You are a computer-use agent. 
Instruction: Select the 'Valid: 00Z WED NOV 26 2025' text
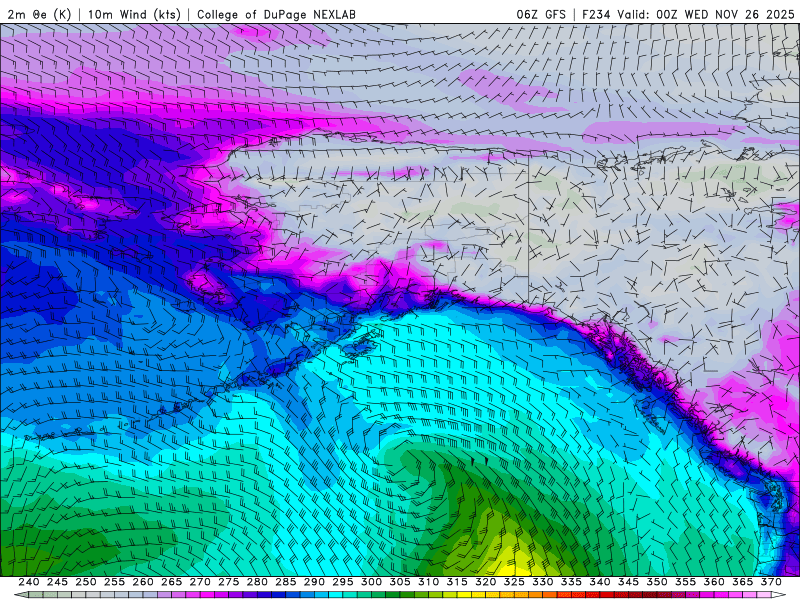(x=706, y=14)
